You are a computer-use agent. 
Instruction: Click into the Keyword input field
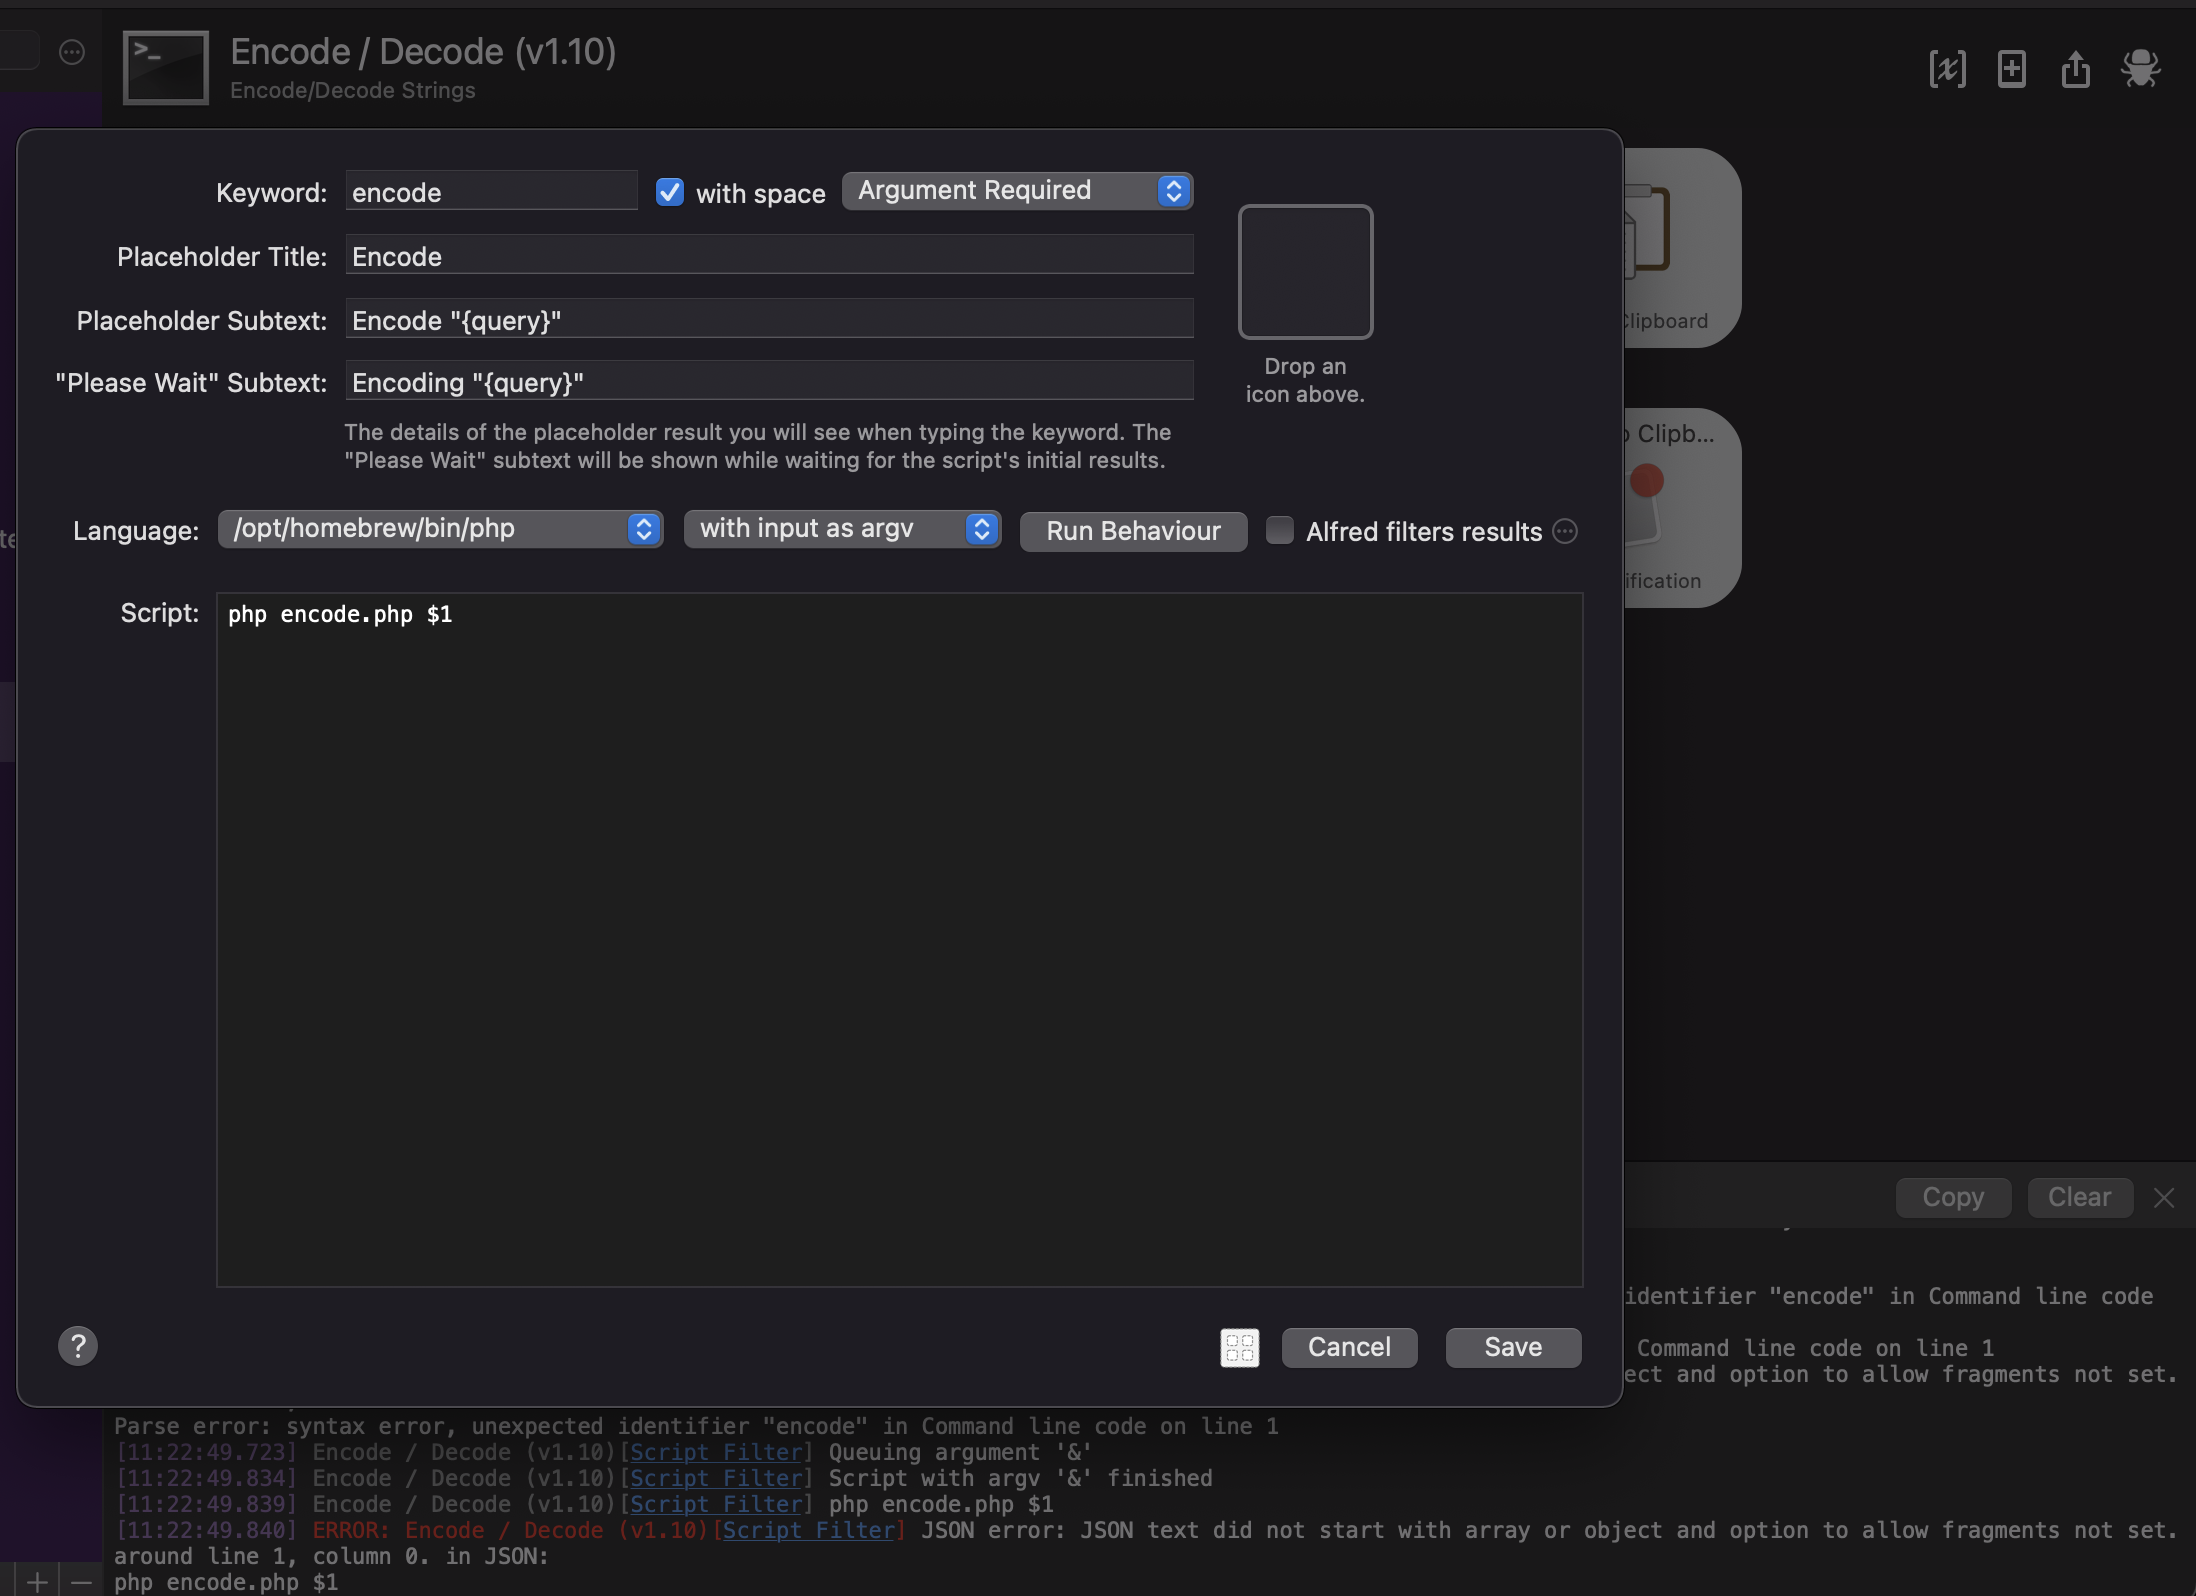click(491, 192)
